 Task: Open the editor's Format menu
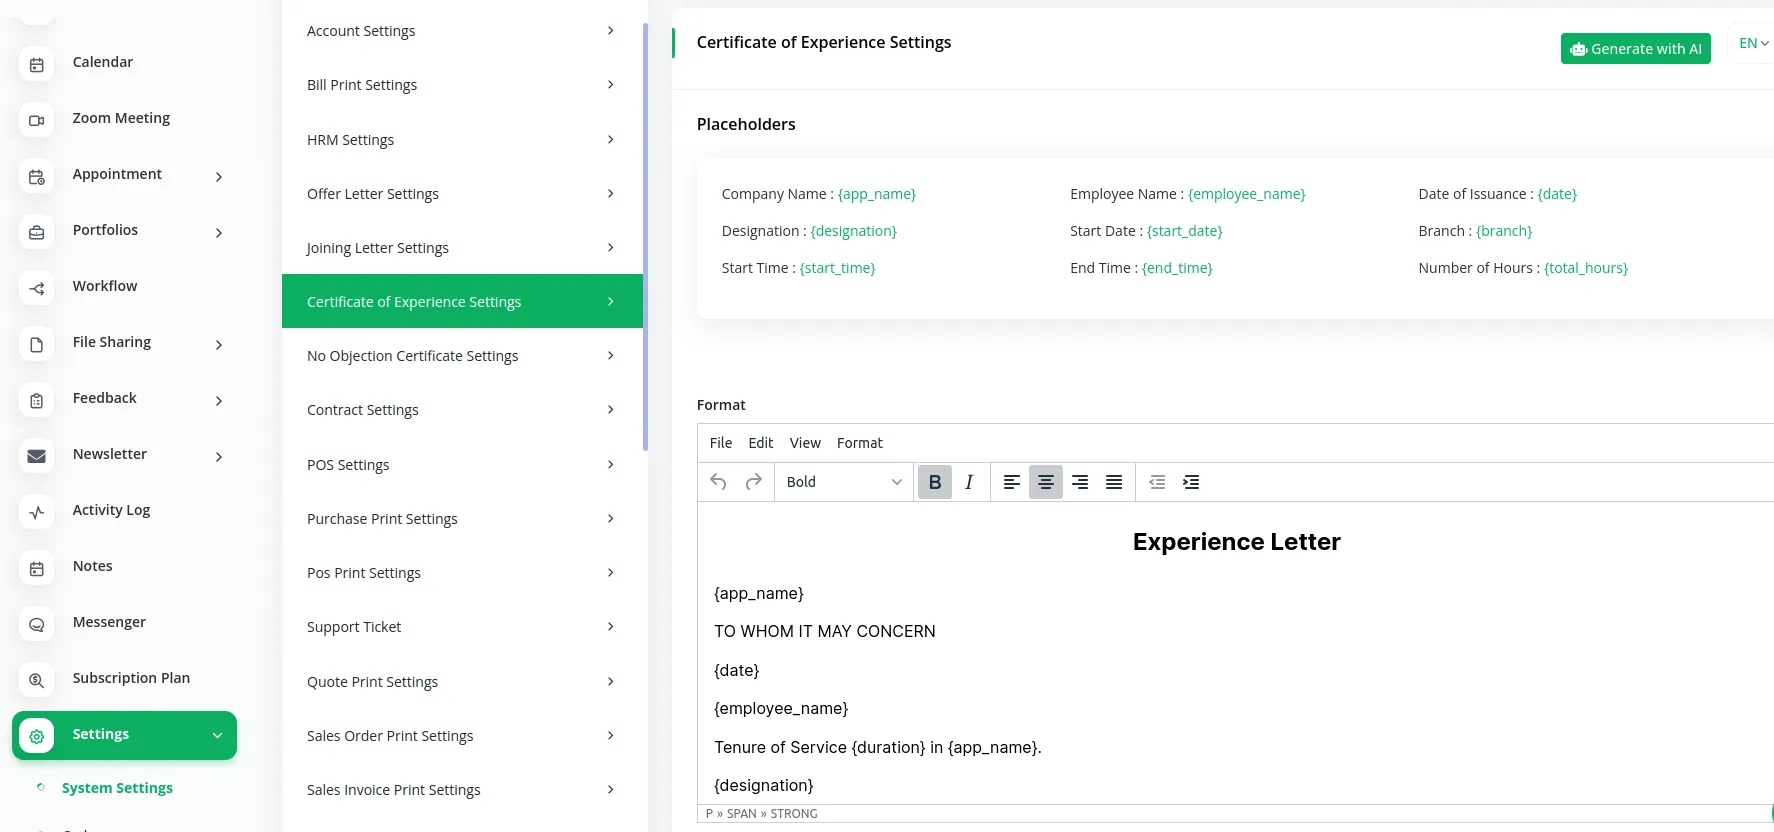(x=859, y=443)
